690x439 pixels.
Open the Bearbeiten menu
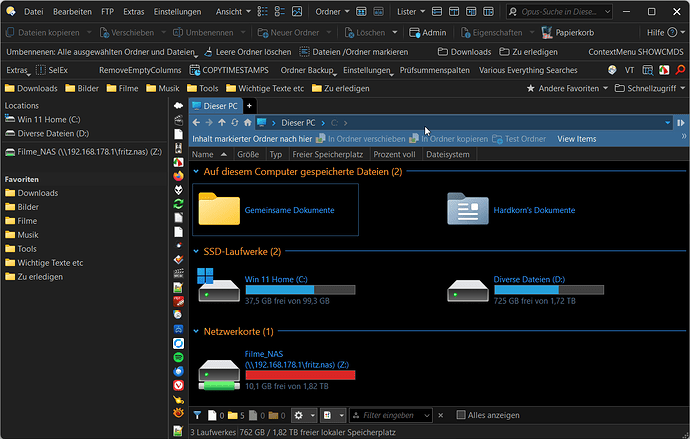[x=72, y=12]
